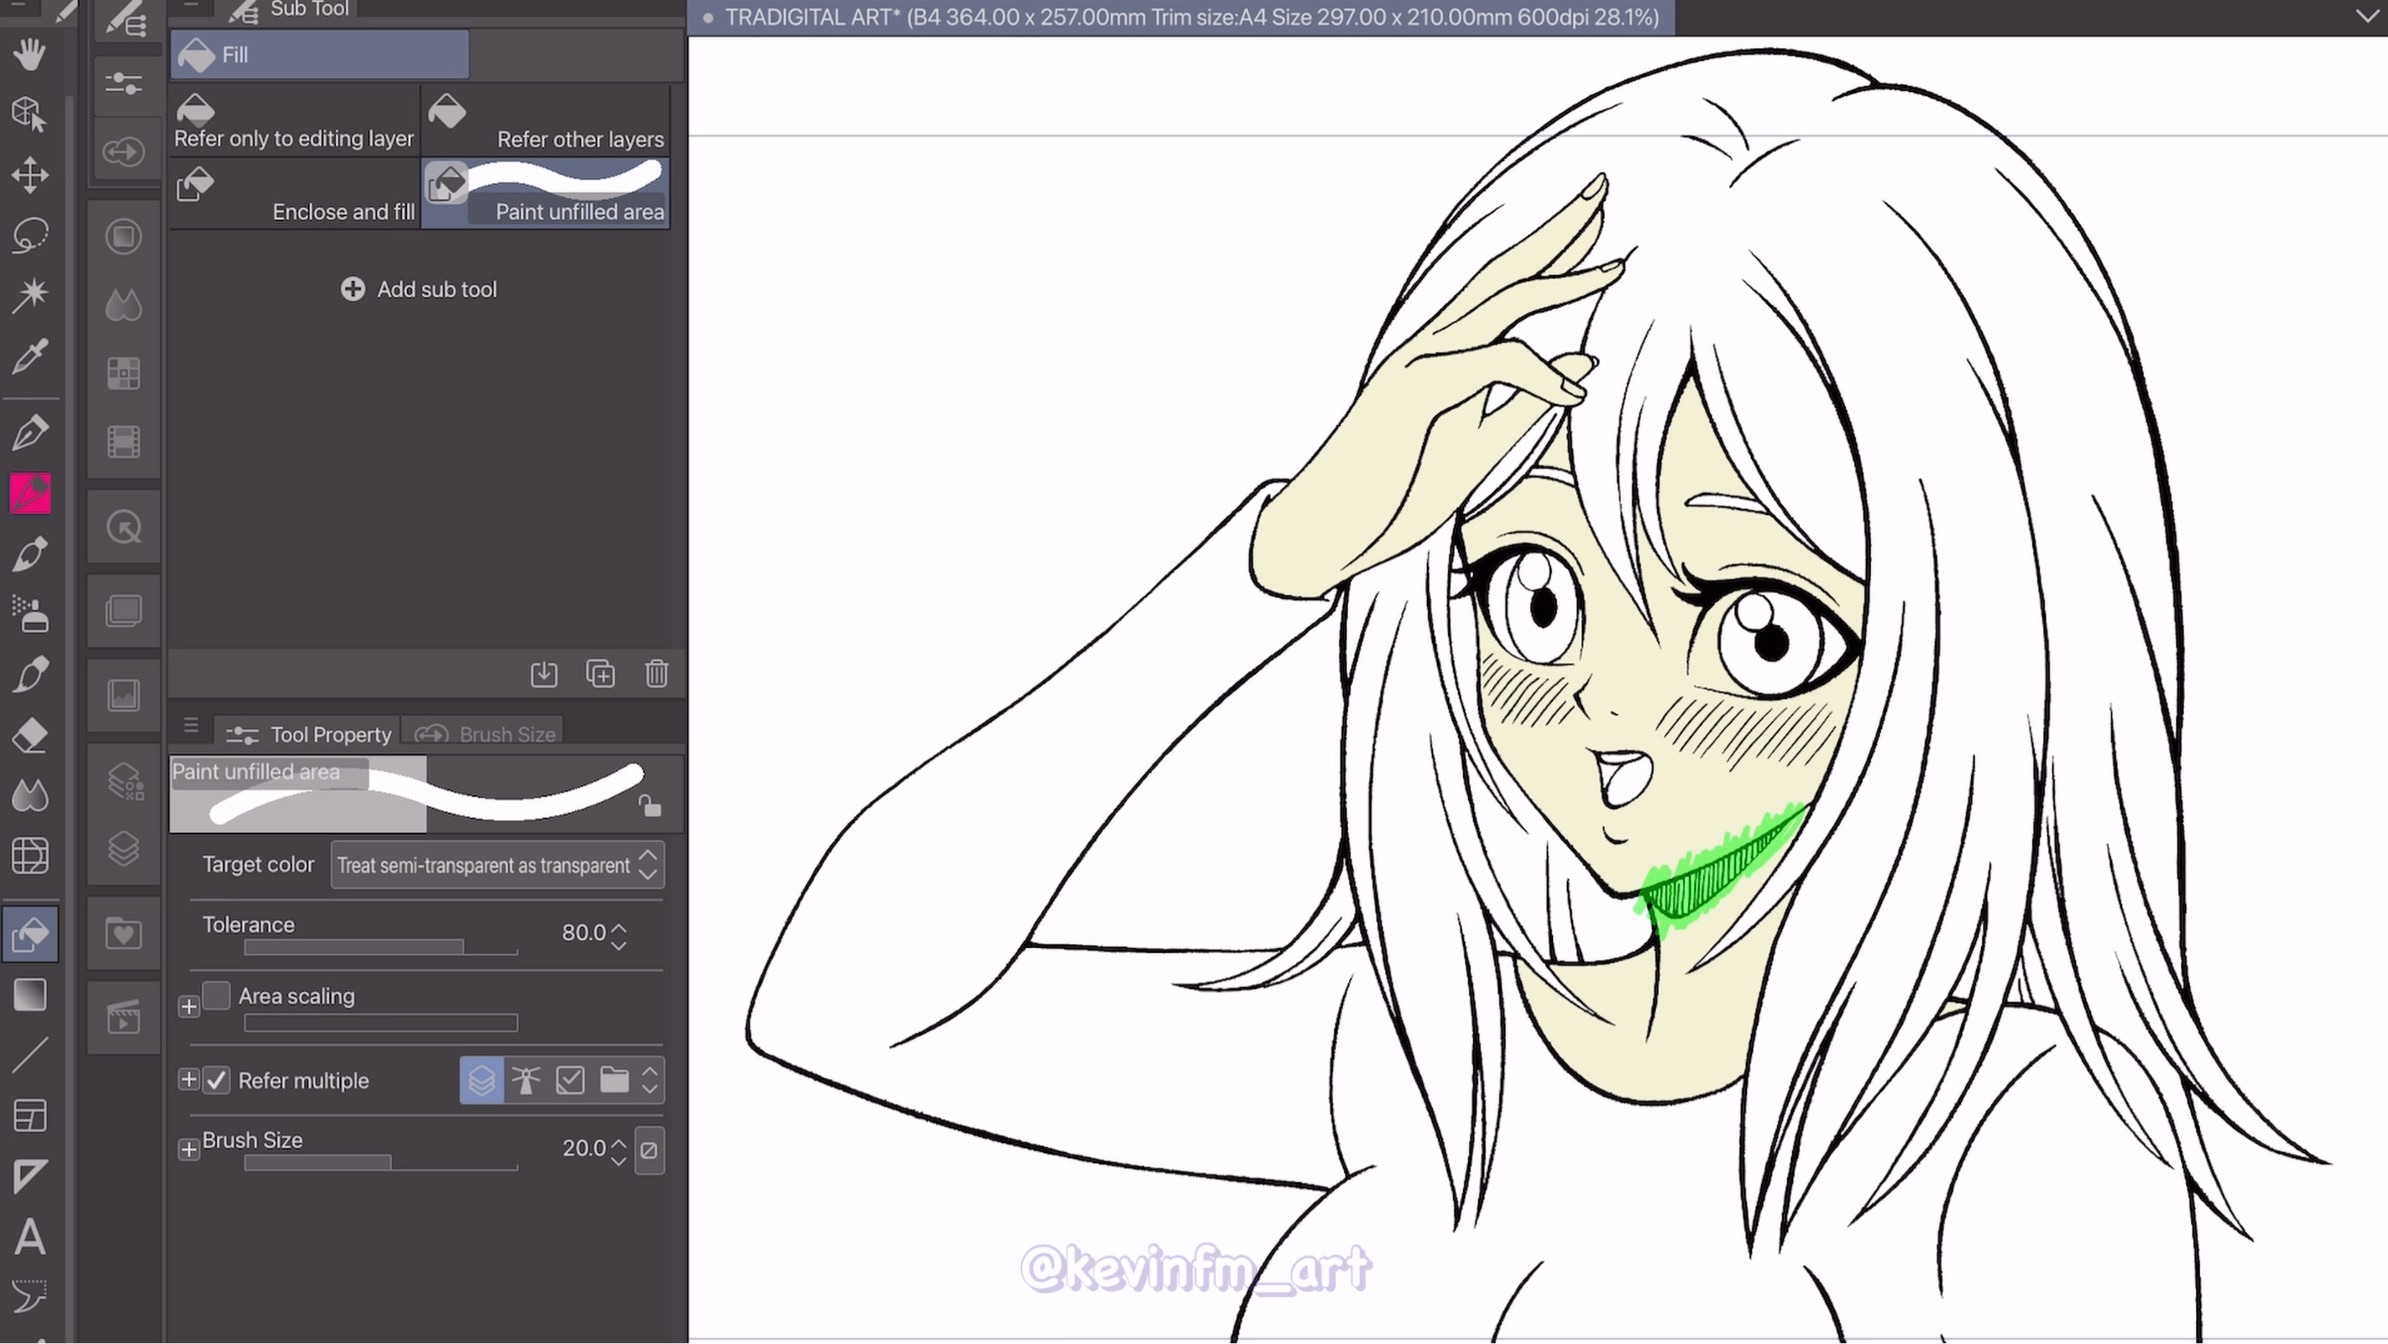Enable the Area scaling checkbox
This screenshot has height=1344, width=2388.
point(216,996)
